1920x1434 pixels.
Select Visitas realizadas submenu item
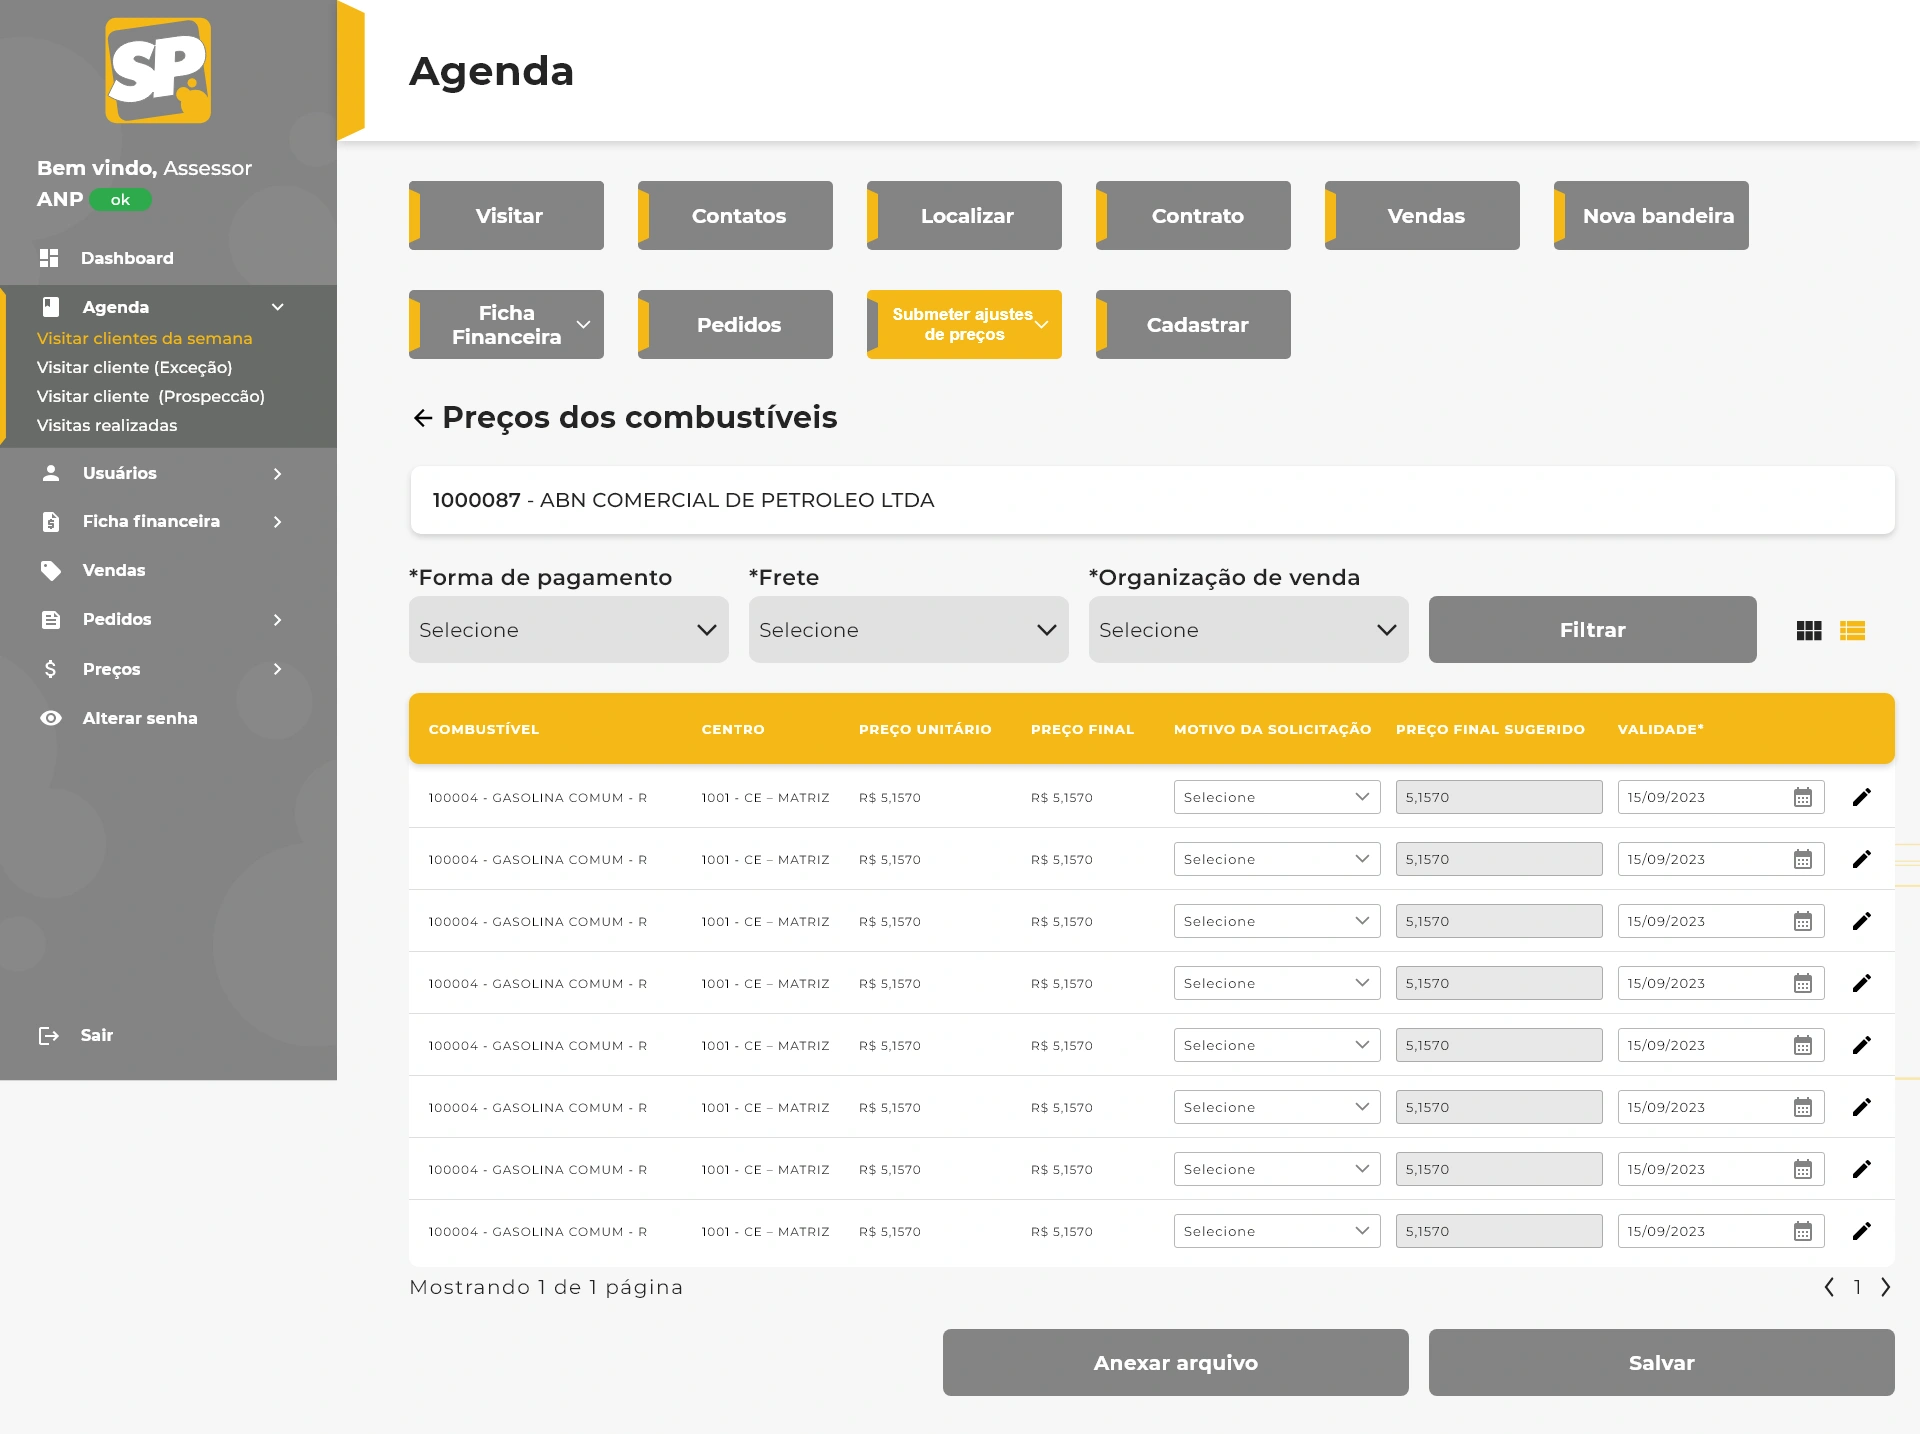(107, 425)
